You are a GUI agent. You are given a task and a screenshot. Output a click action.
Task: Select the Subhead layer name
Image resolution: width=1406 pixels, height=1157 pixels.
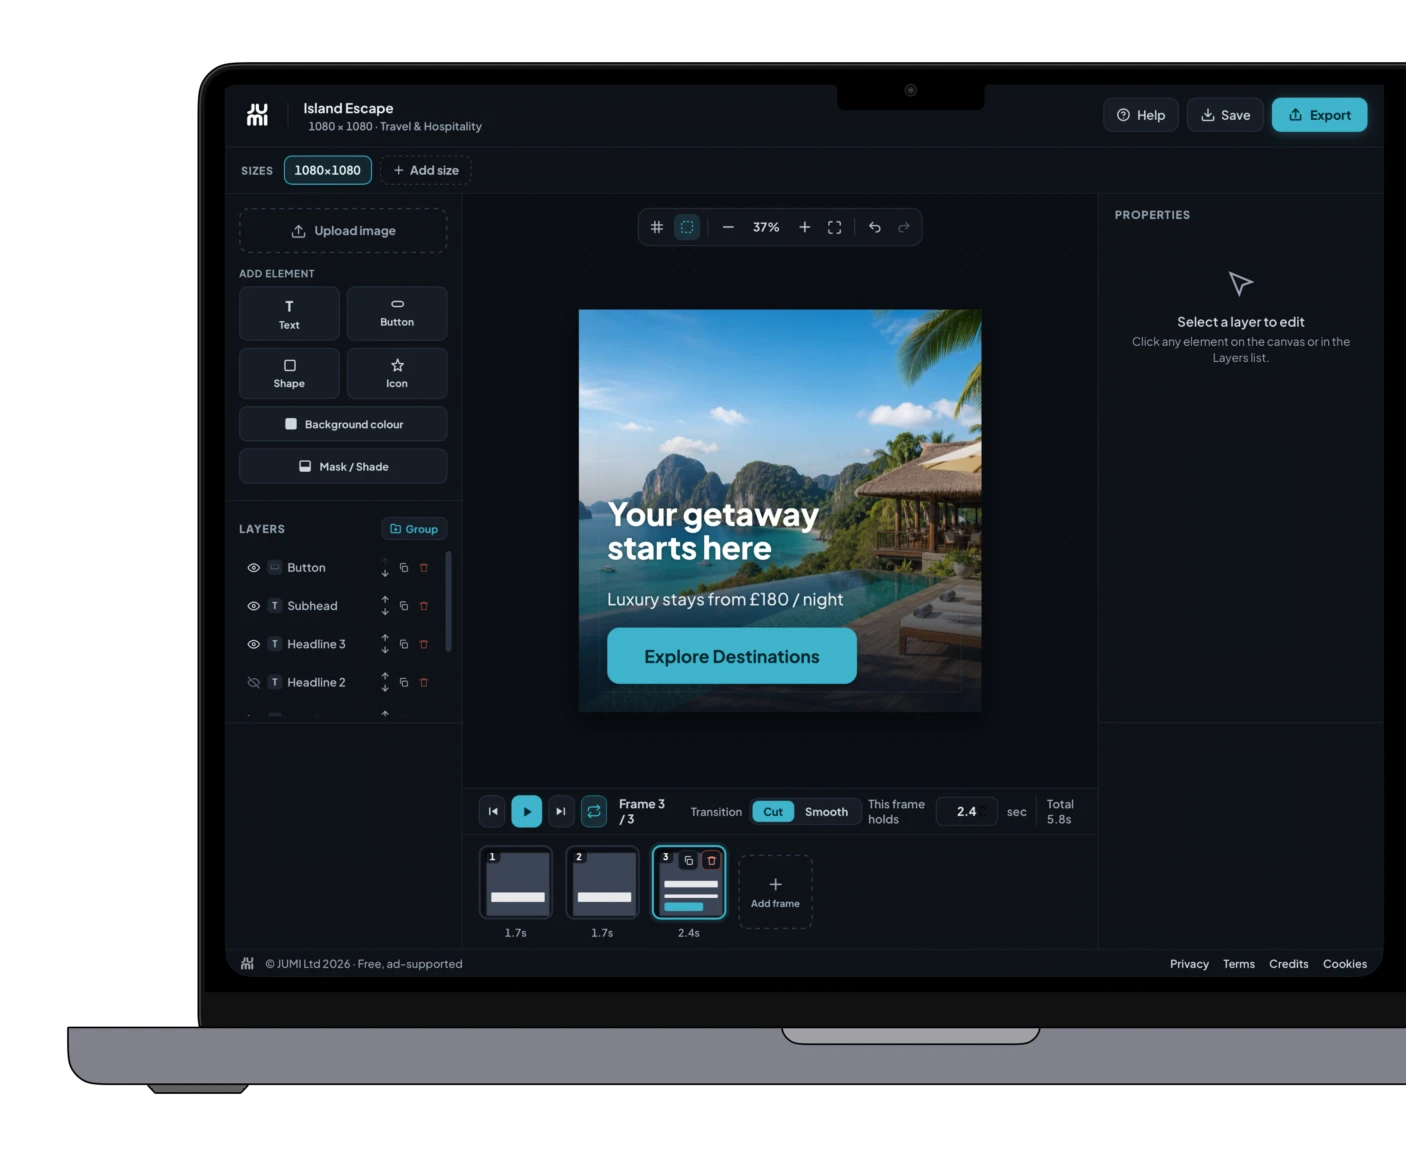[312, 606]
